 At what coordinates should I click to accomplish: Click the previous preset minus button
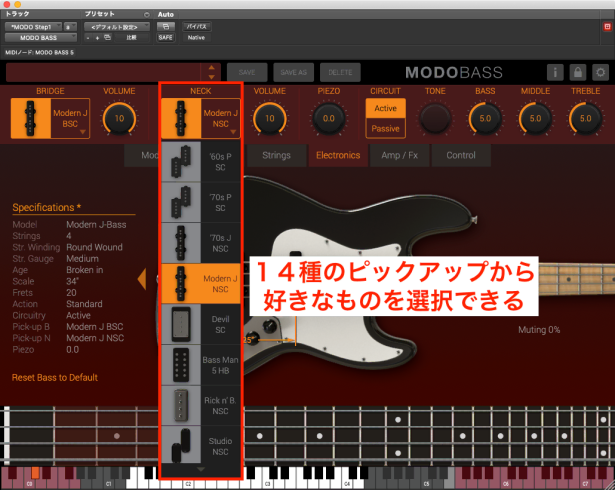click(x=88, y=38)
